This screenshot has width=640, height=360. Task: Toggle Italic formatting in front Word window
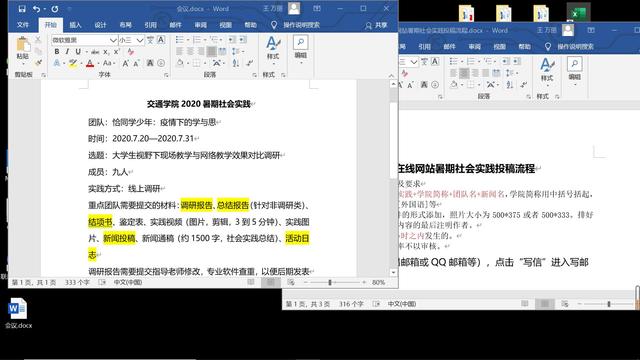click(x=67, y=52)
